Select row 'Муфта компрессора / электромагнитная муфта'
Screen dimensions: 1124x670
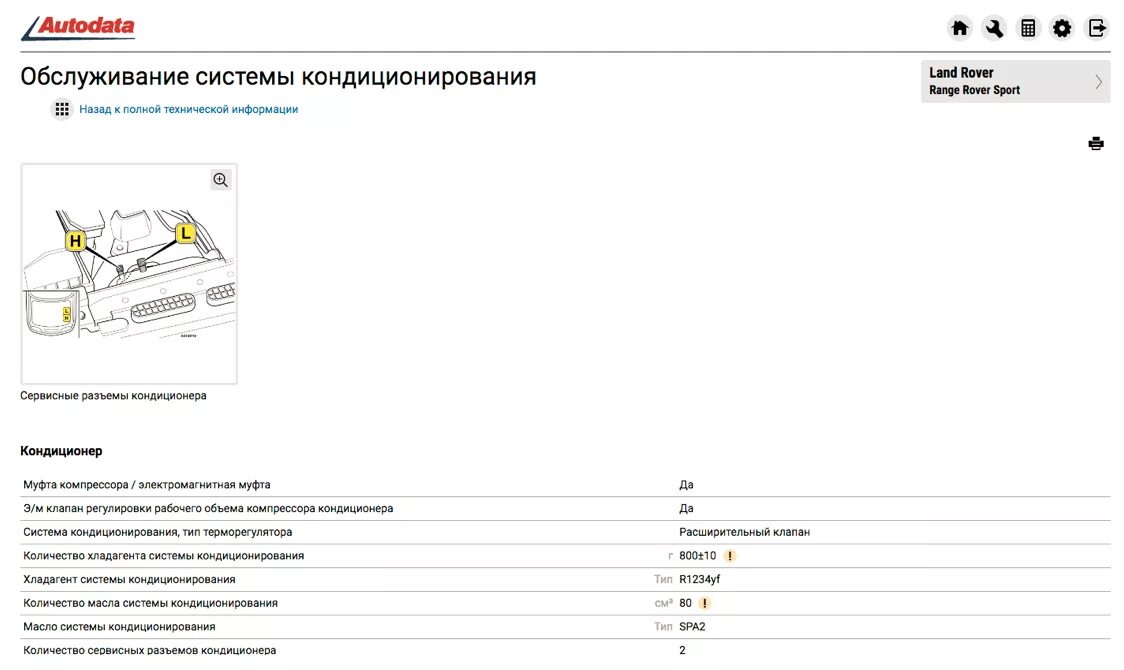pos(565,484)
